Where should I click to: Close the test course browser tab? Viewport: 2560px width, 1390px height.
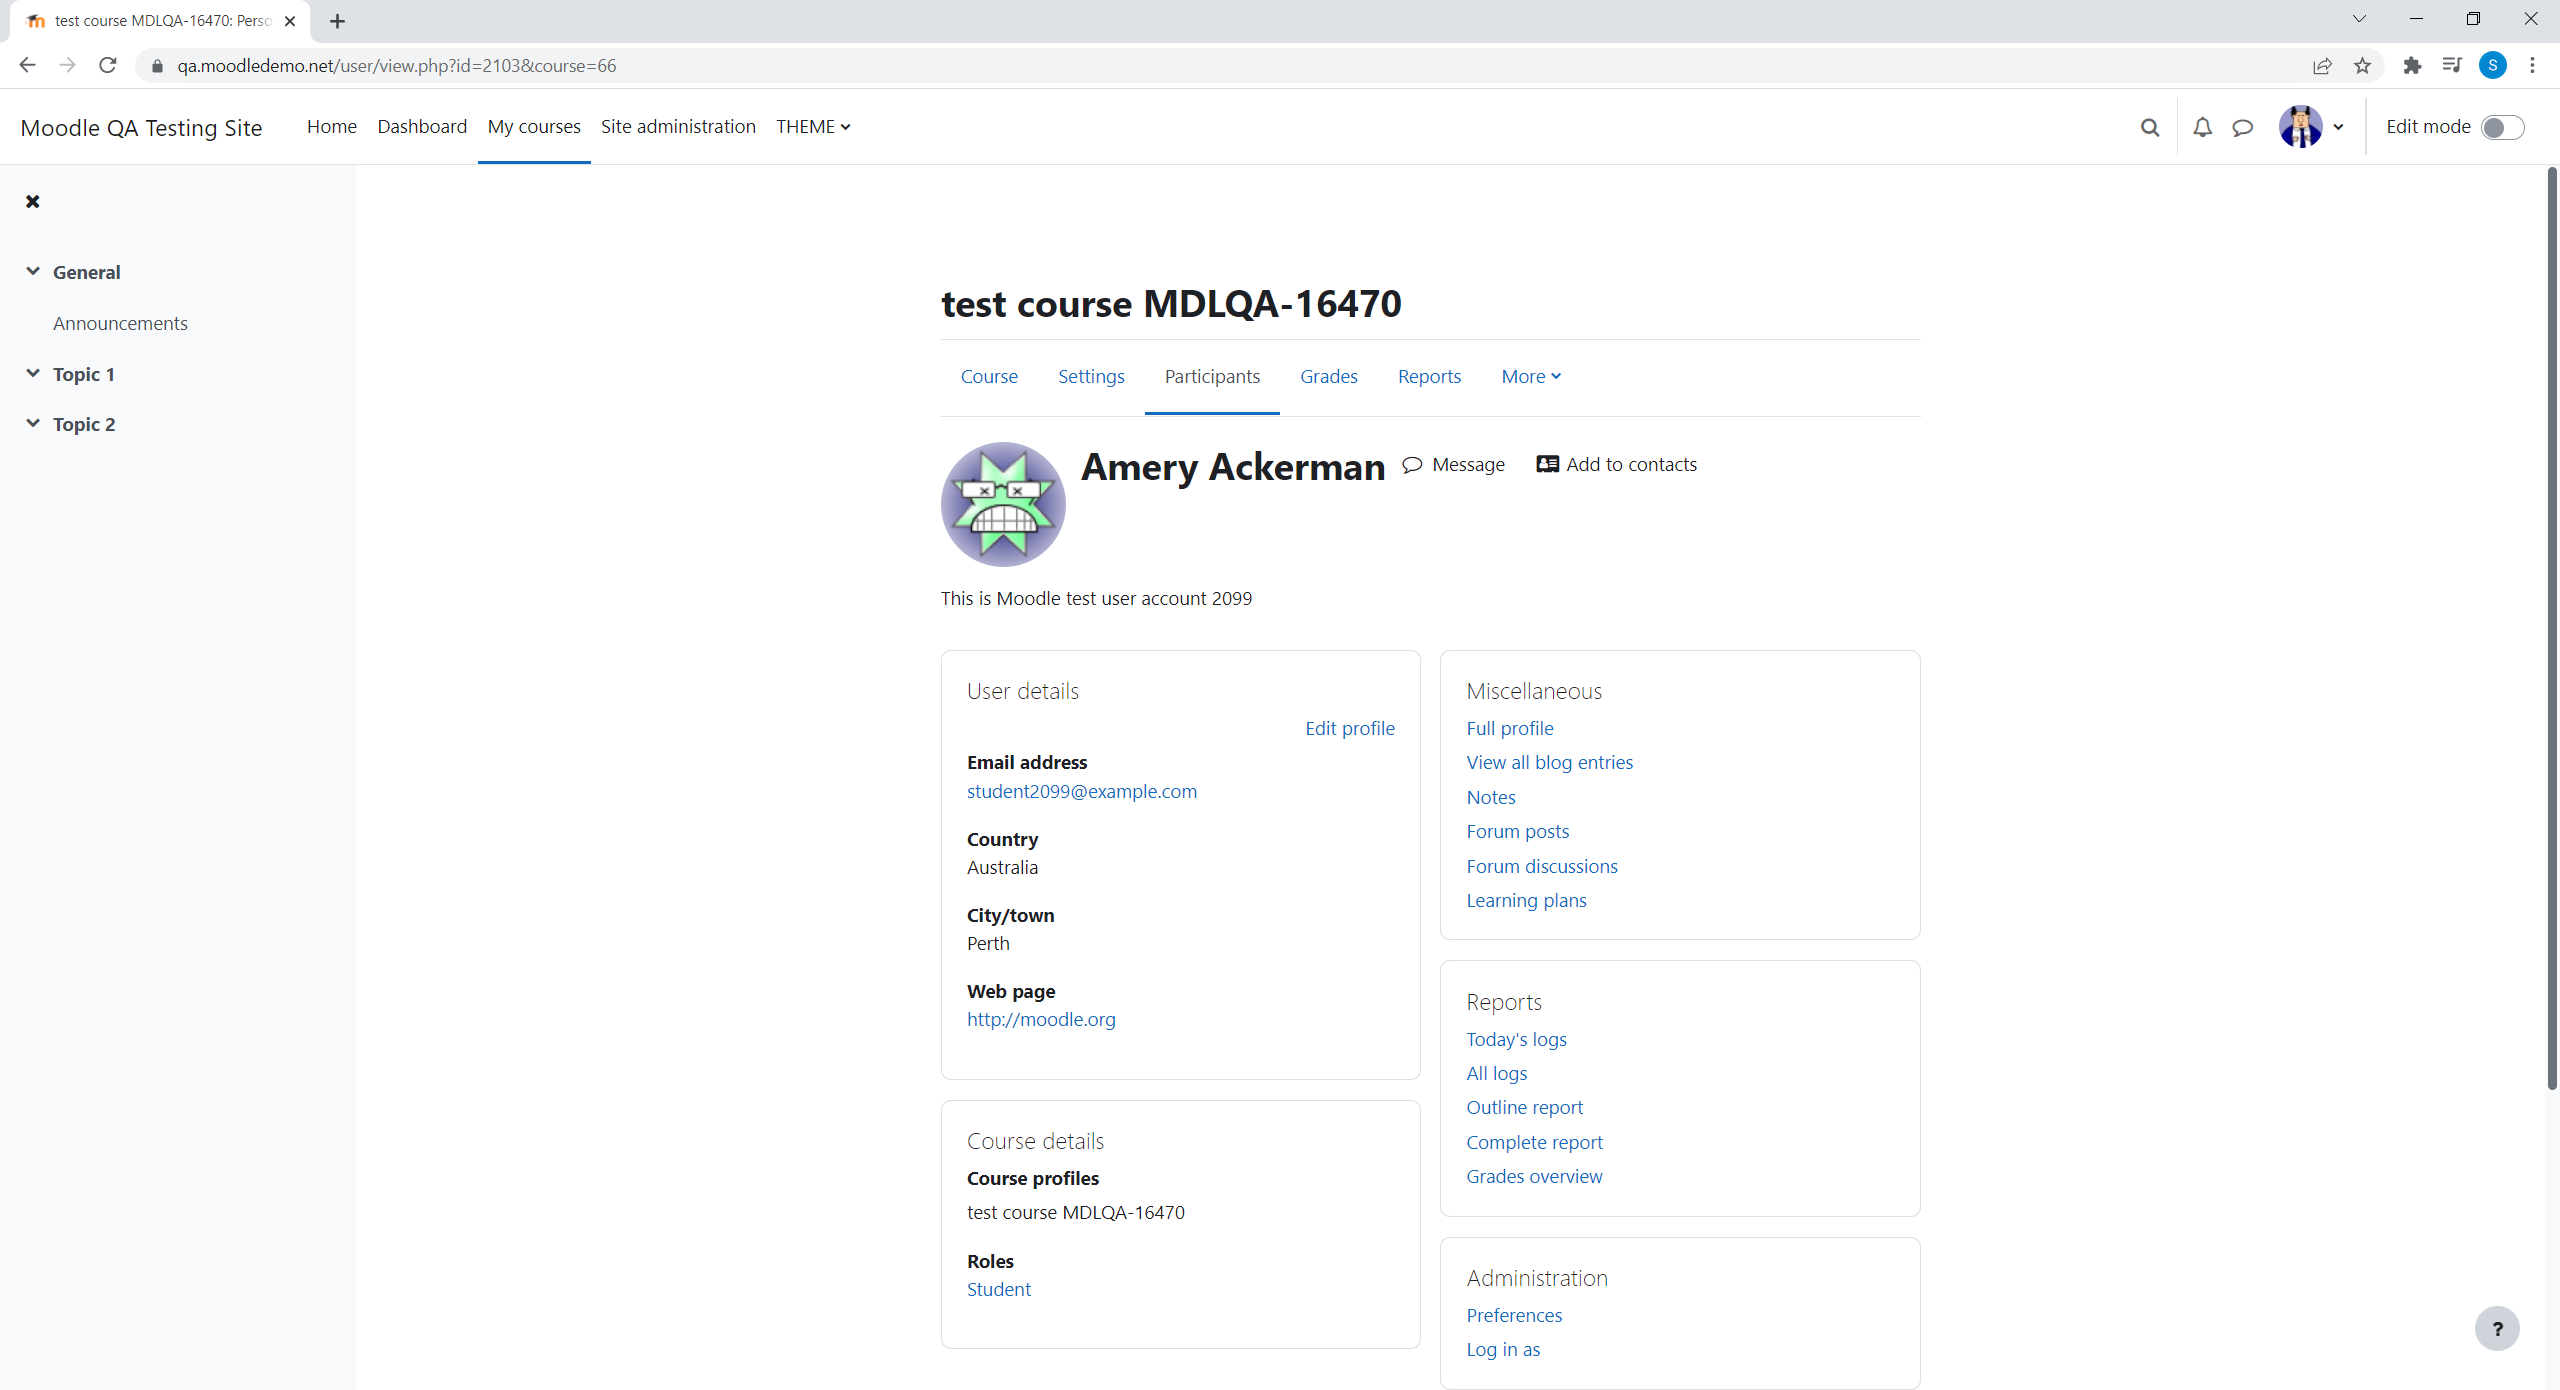tap(290, 21)
